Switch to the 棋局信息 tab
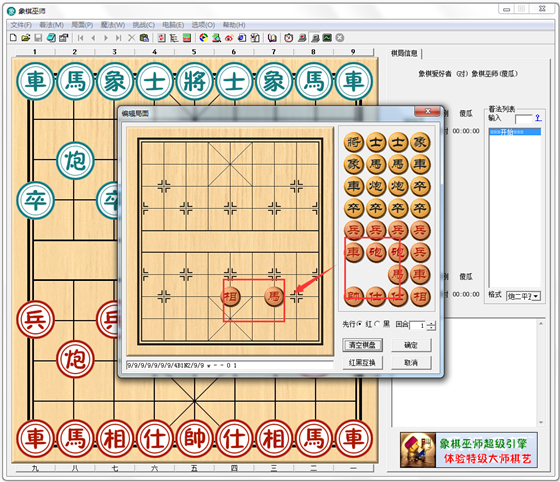Screen dimensions: 560x482 click(x=404, y=54)
